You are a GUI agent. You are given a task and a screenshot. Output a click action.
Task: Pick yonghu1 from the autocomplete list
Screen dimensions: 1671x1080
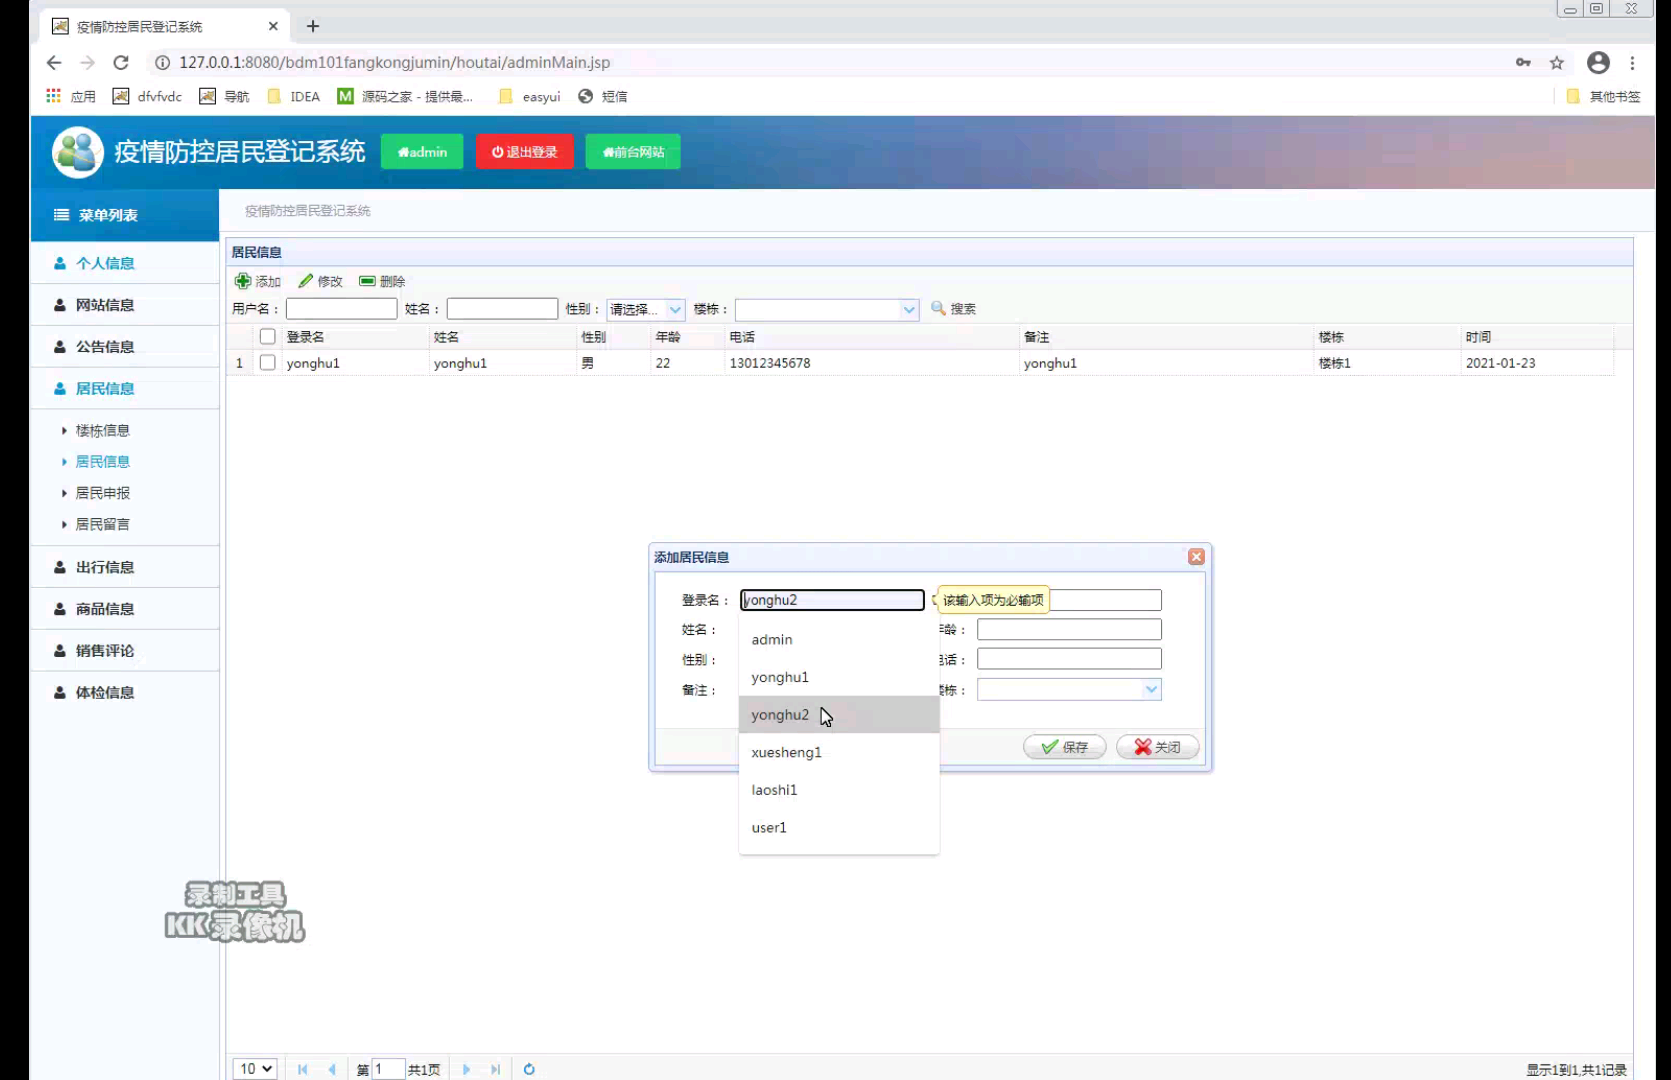838,677
